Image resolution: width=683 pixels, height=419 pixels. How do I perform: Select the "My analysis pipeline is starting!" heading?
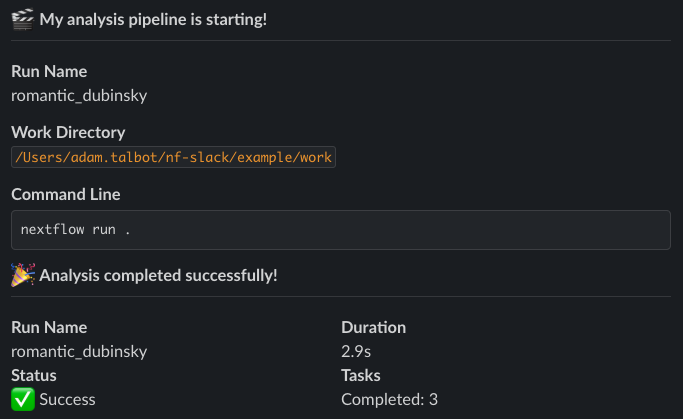[x=153, y=19]
